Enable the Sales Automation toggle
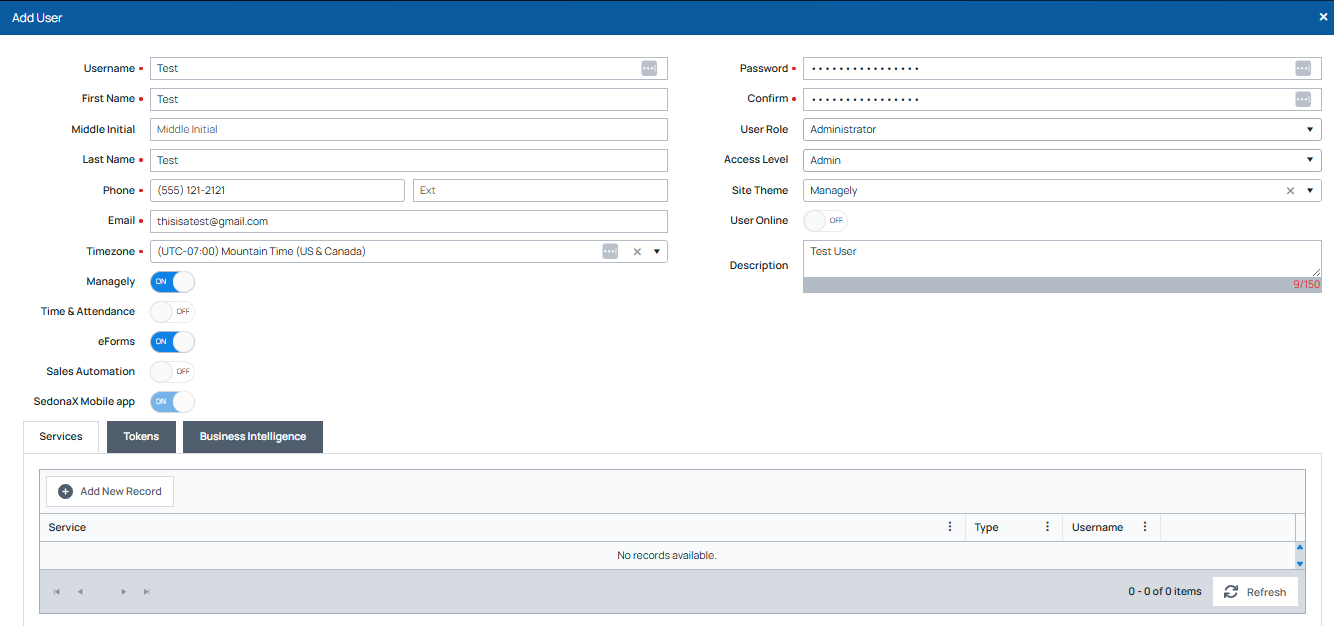Screen dimensions: 1334x626 point(172,372)
